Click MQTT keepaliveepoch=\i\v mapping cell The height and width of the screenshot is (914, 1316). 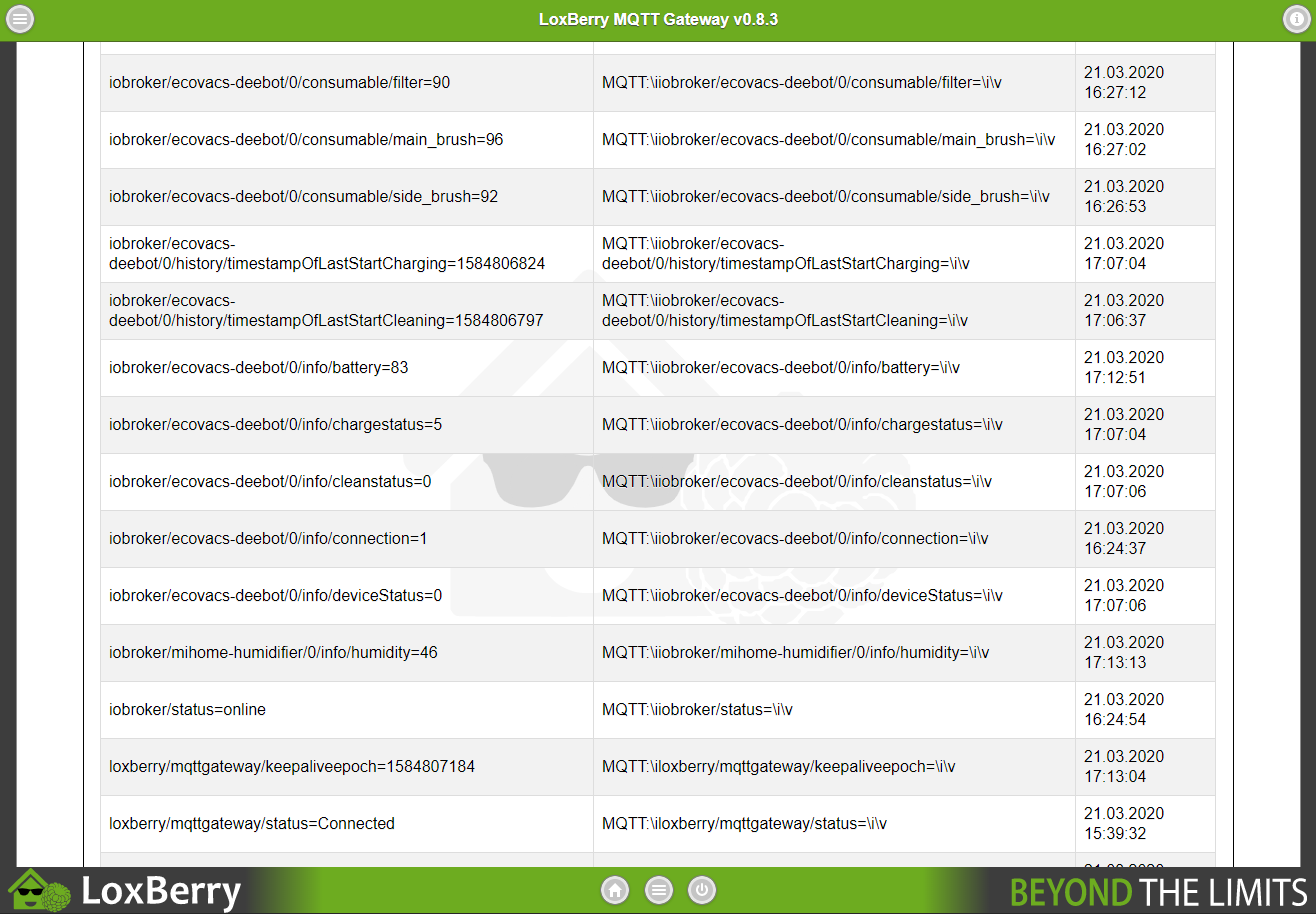tap(834, 767)
